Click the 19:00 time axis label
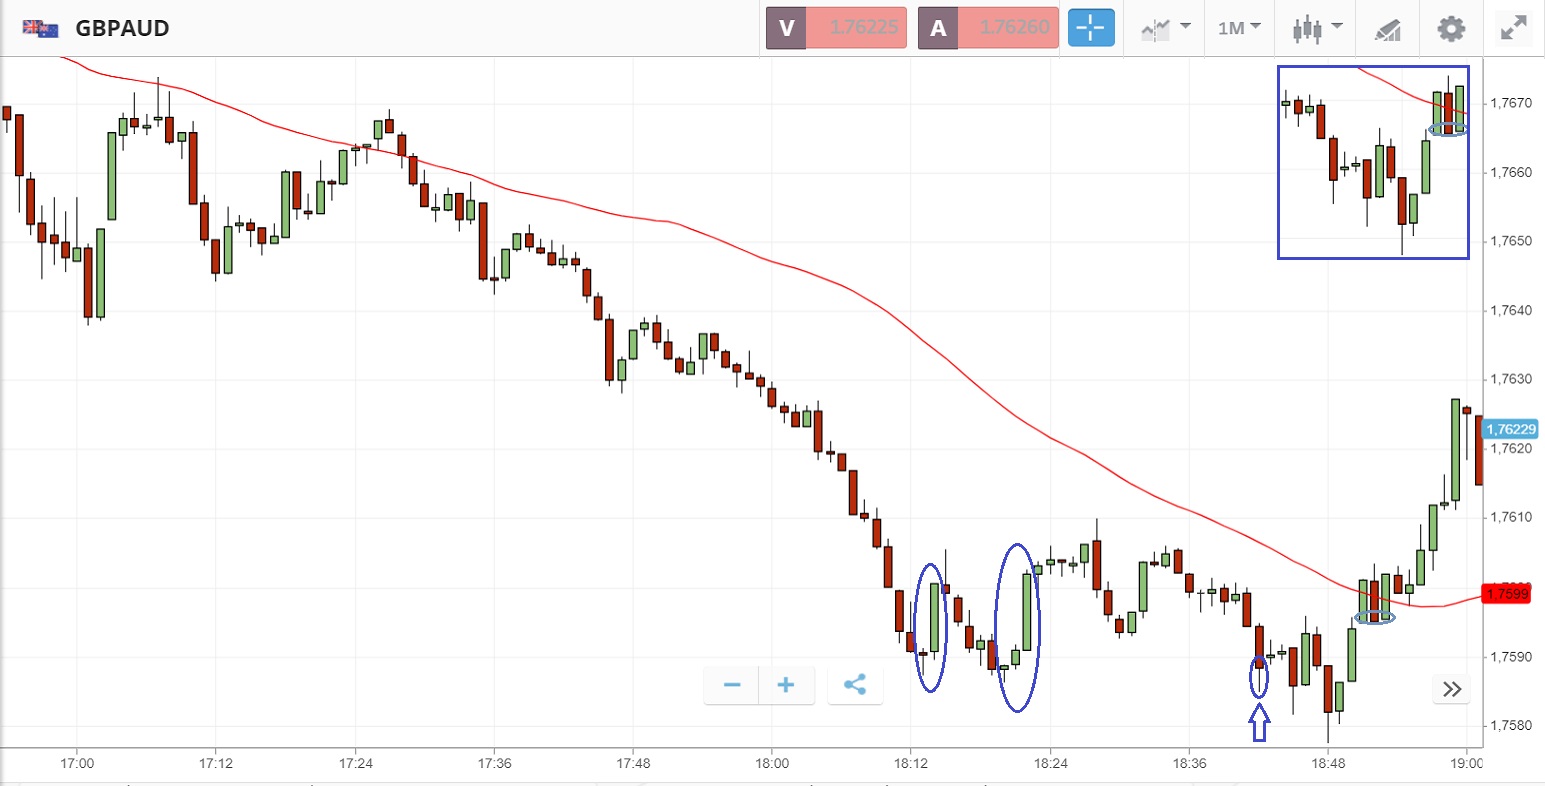 pos(1466,763)
